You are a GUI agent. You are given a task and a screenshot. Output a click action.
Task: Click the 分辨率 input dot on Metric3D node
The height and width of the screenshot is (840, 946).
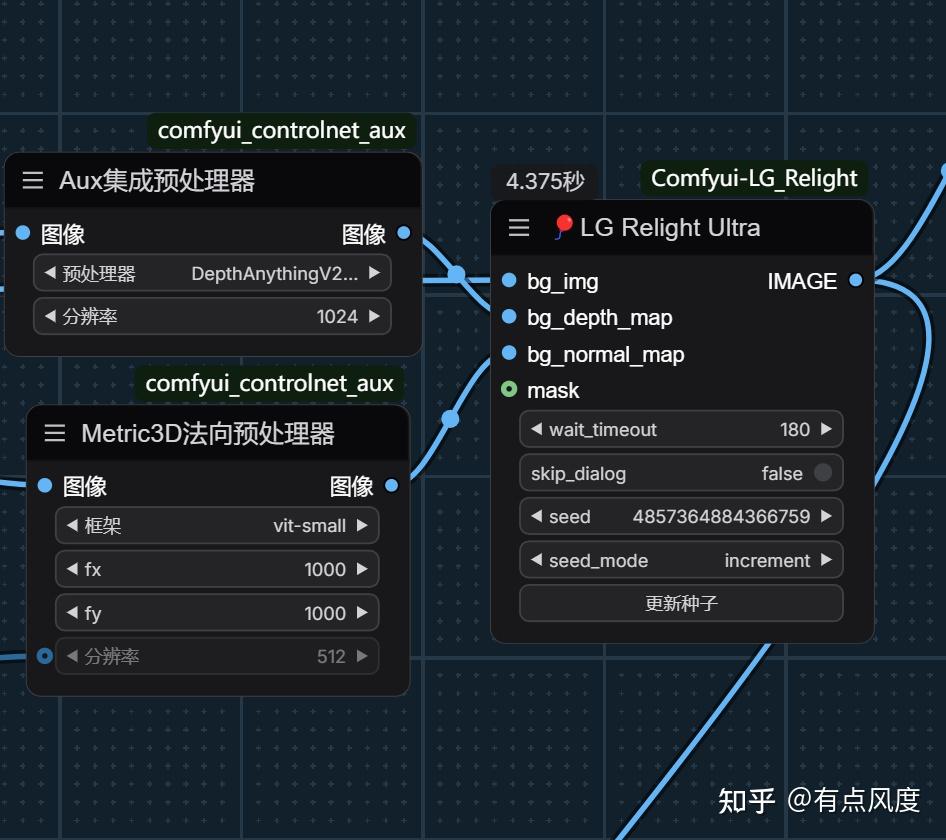point(43,656)
